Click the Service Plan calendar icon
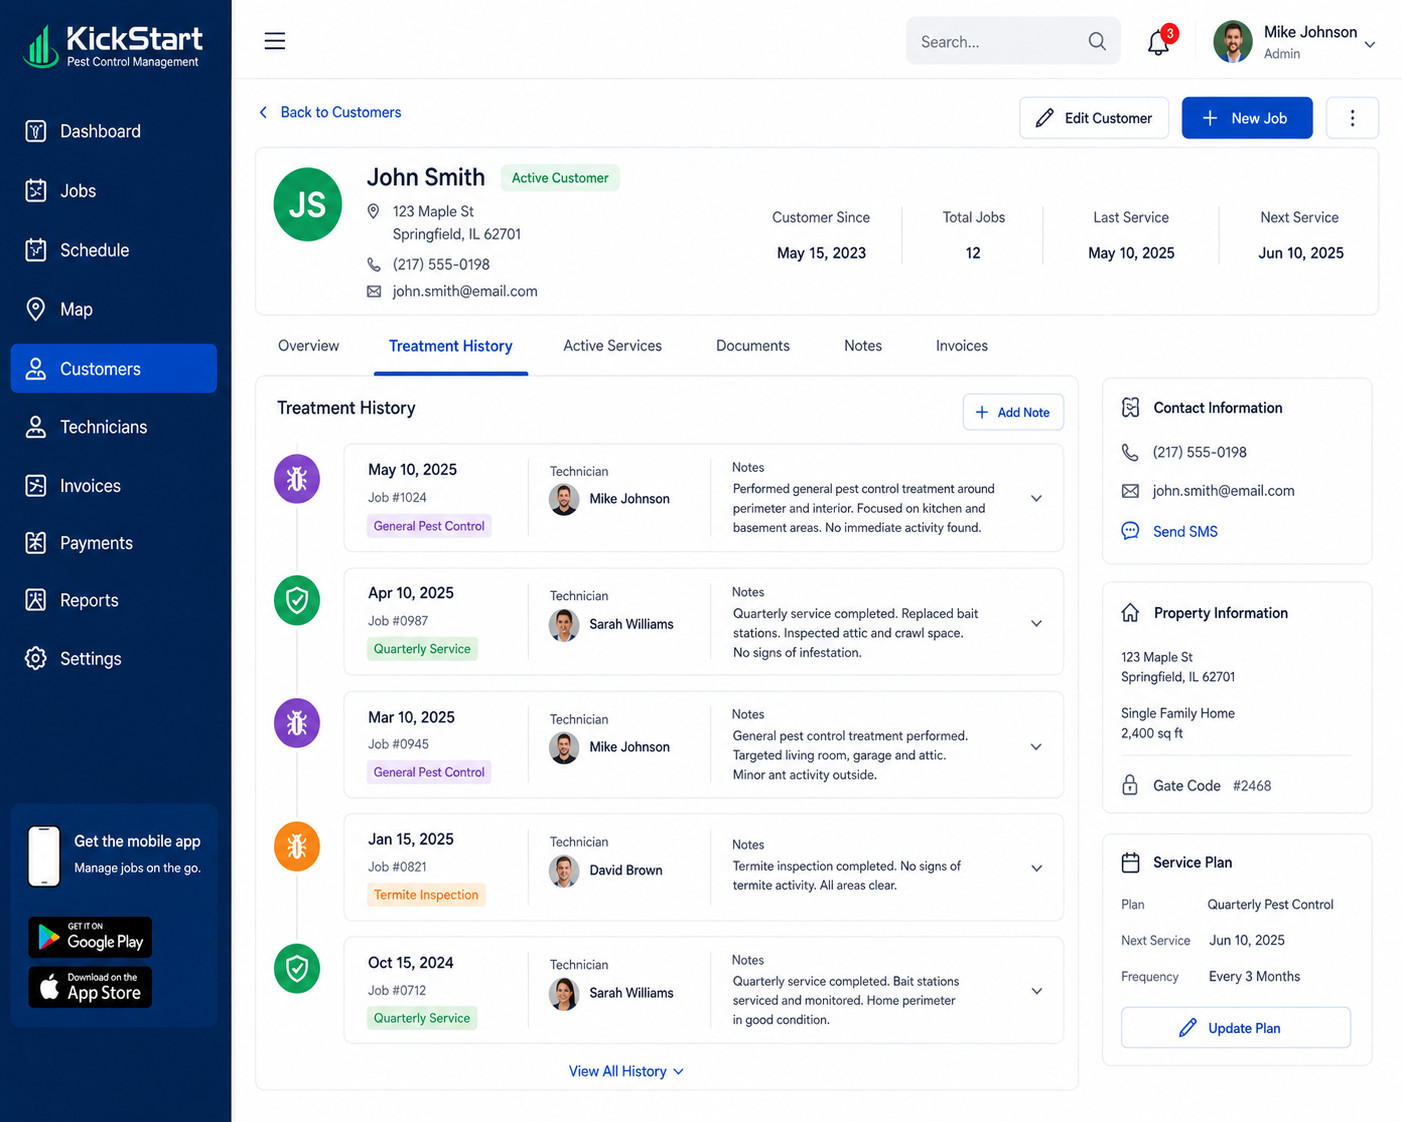This screenshot has width=1402, height=1122. pos(1130,862)
